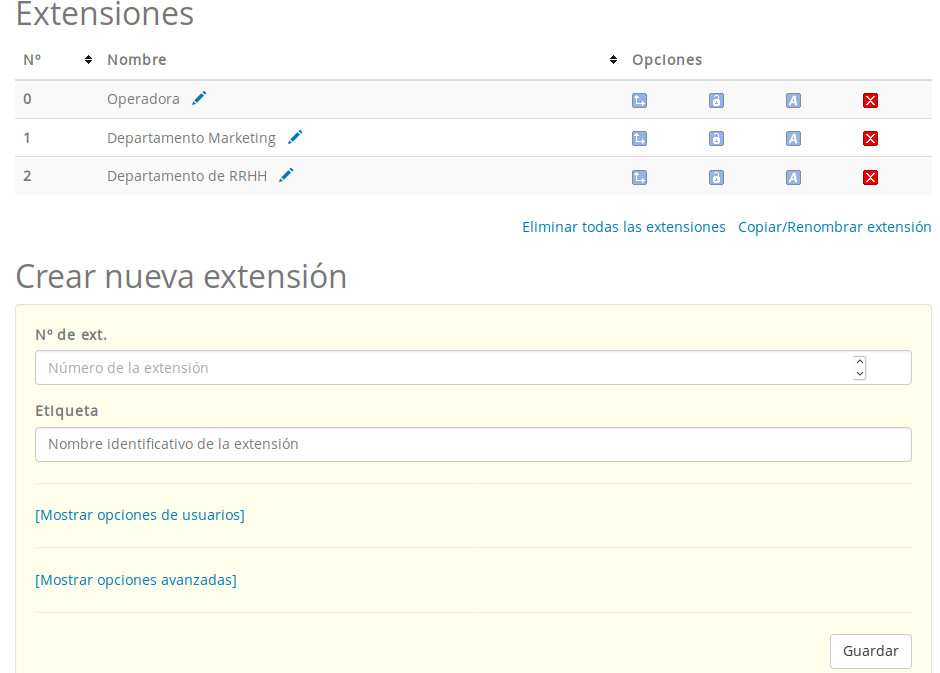940x673 pixels.
Task: Open Copiar/Renombrar extensión
Action: (834, 227)
